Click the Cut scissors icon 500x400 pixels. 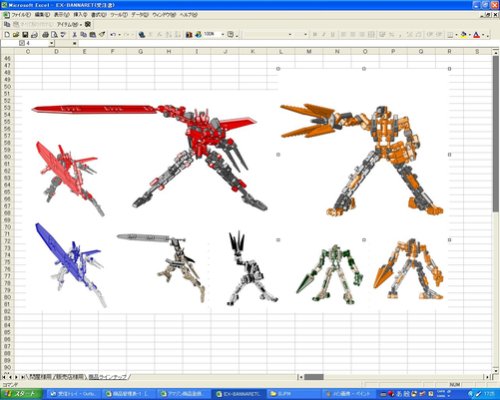75,34
